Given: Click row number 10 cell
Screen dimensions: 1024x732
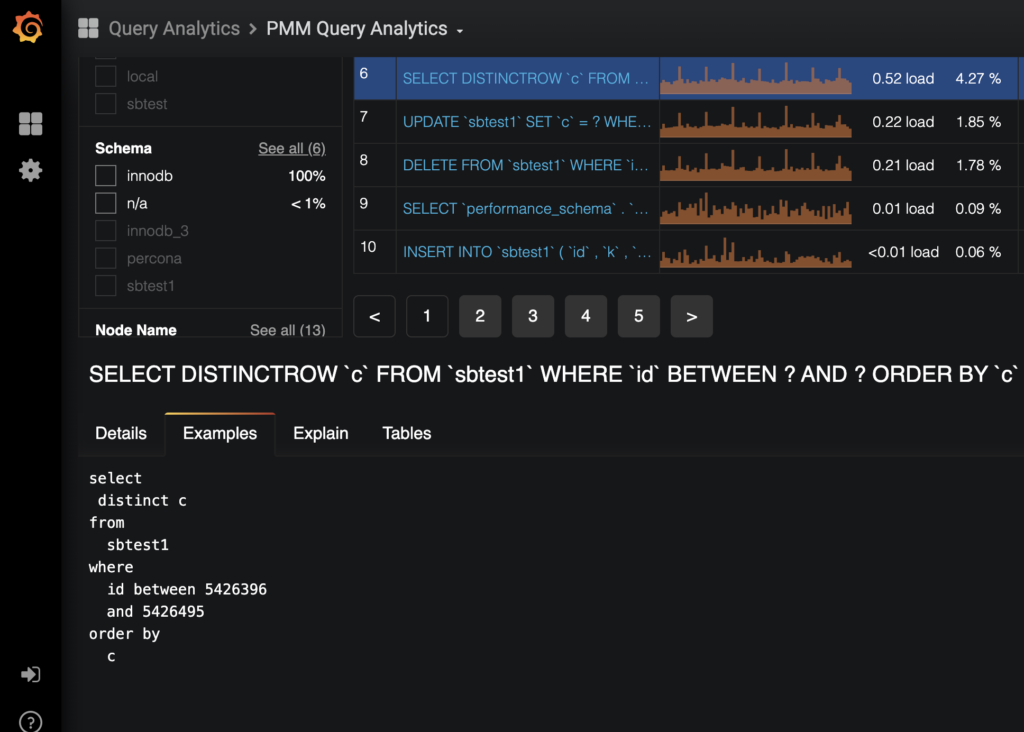Looking at the screenshot, I should [374, 252].
